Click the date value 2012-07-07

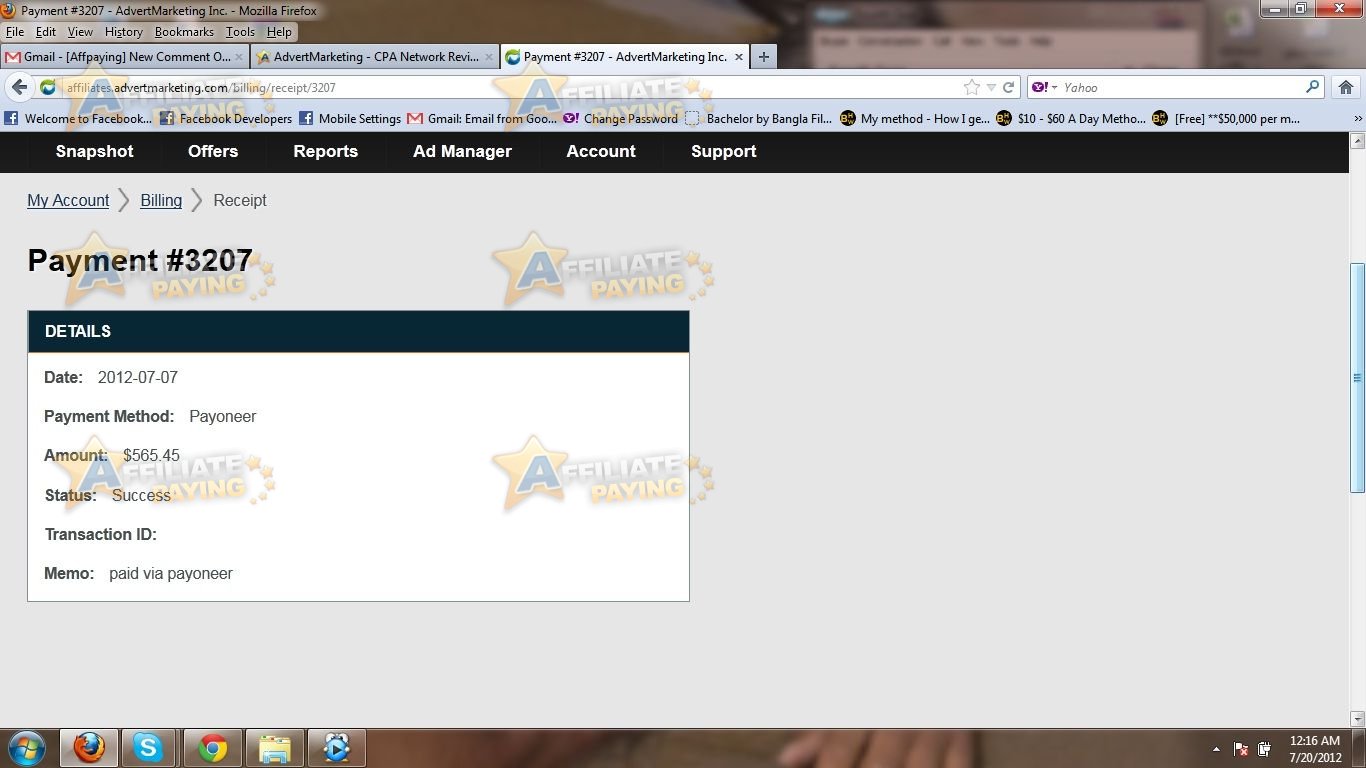coord(138,377)
